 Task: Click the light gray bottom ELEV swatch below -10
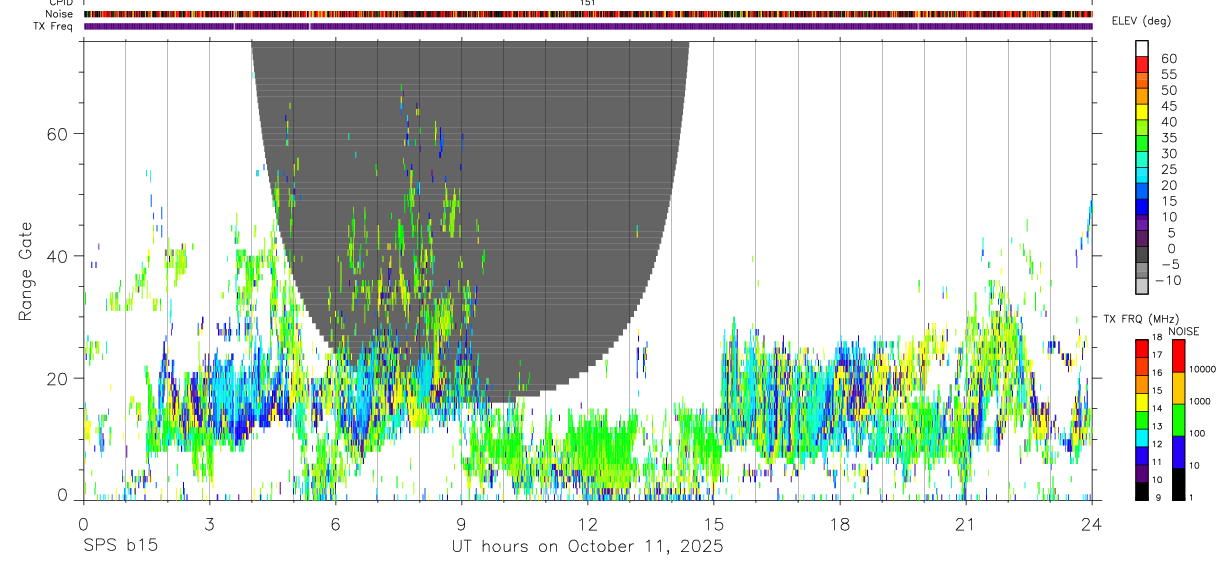point(1142,286)
